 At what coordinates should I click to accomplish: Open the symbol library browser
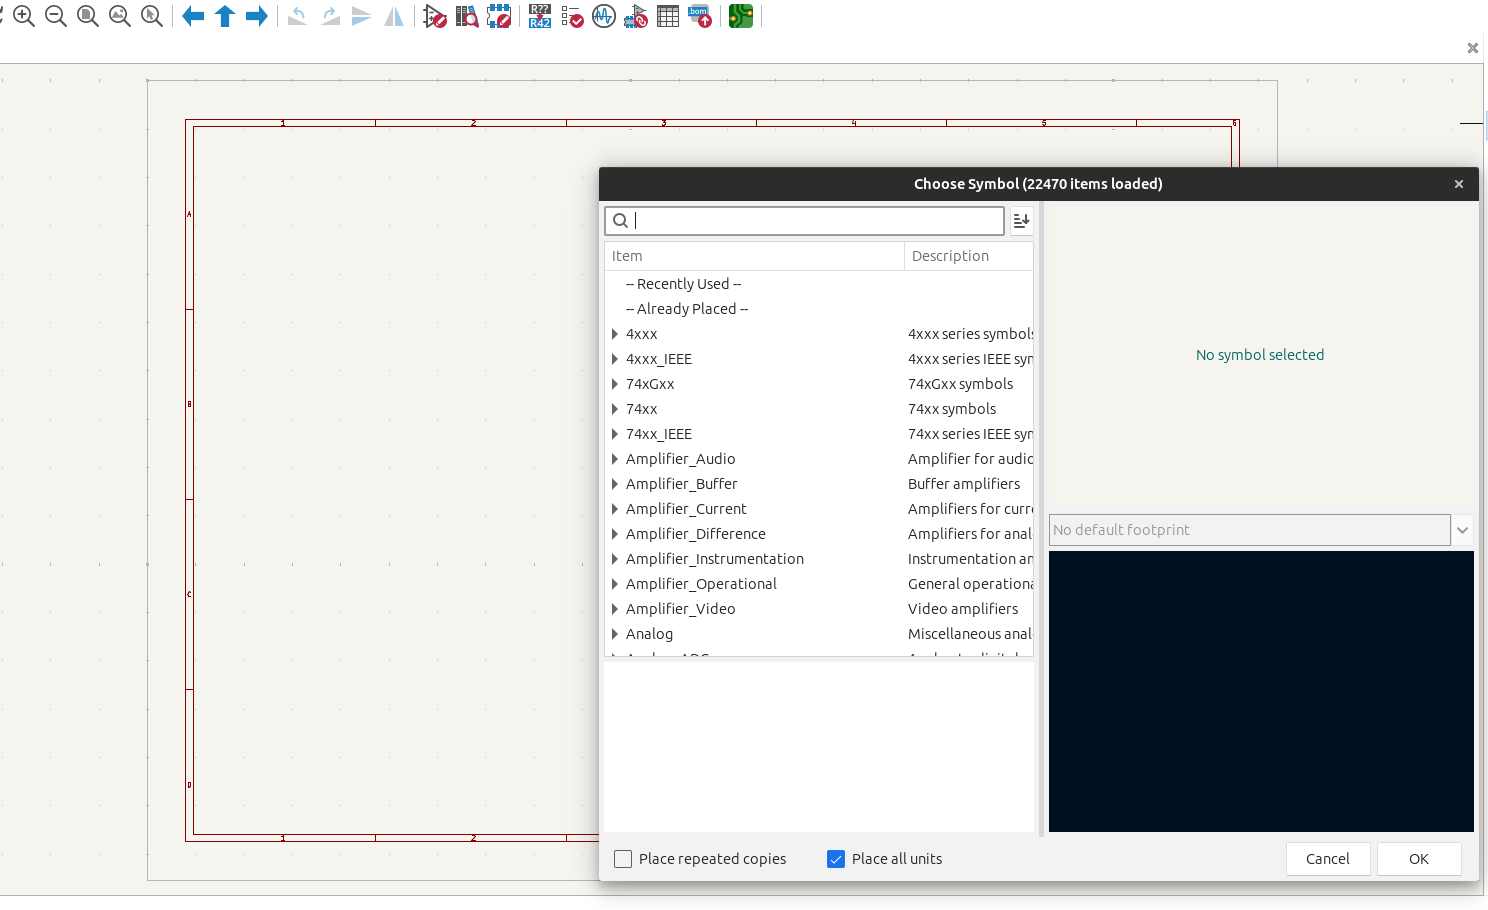pos(467,17)
